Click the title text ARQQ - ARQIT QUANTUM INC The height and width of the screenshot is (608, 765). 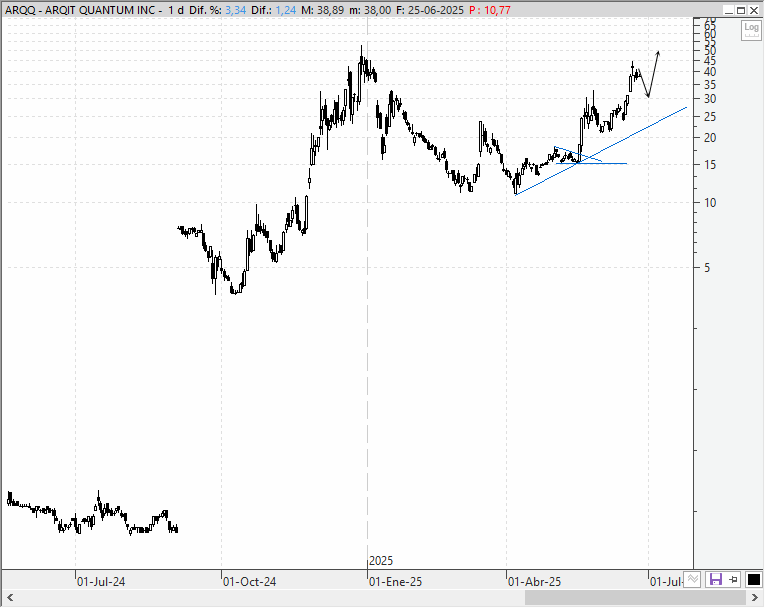coord(80,10)
